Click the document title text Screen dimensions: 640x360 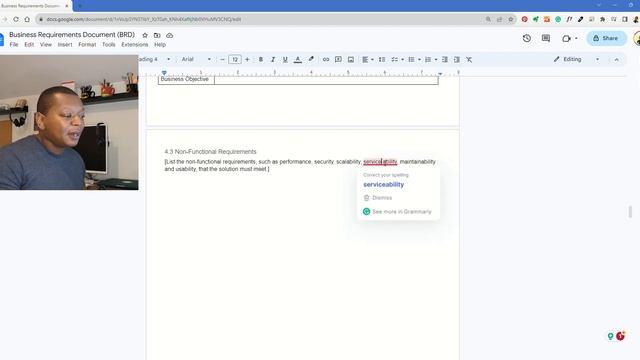pyautogui.click(x=72, y=35)
